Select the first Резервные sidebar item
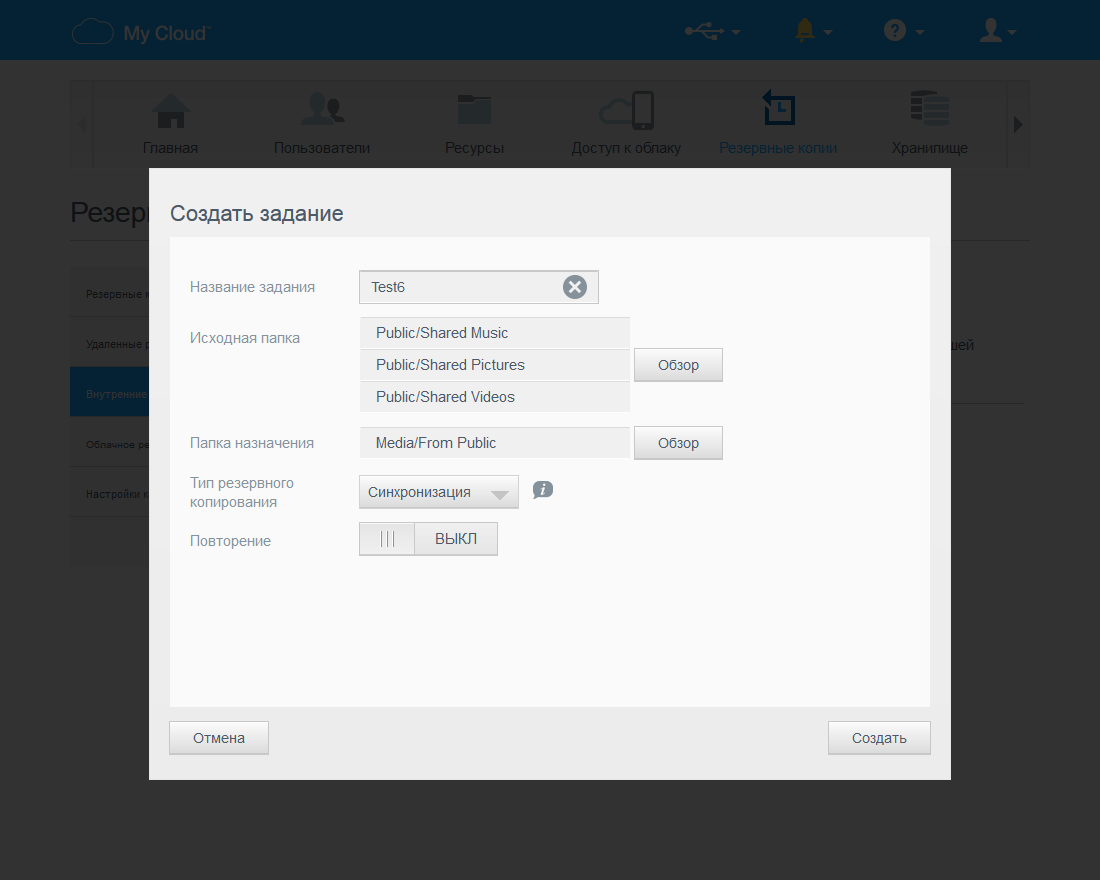The width and height of the screenshot is (1100, 880). pos(109,294)
